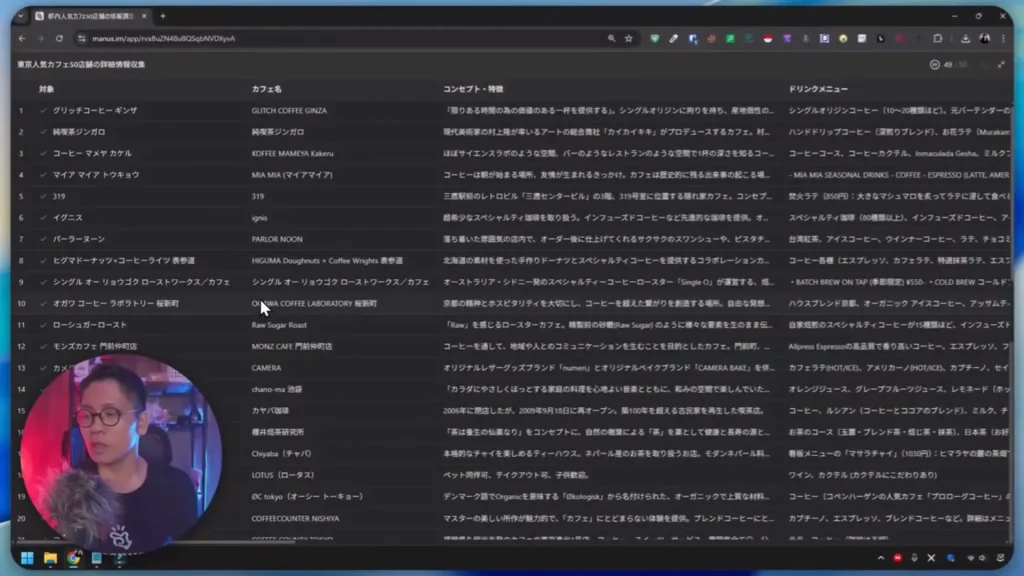Switch to Chrome in the taskbar

tap(73, 558)
